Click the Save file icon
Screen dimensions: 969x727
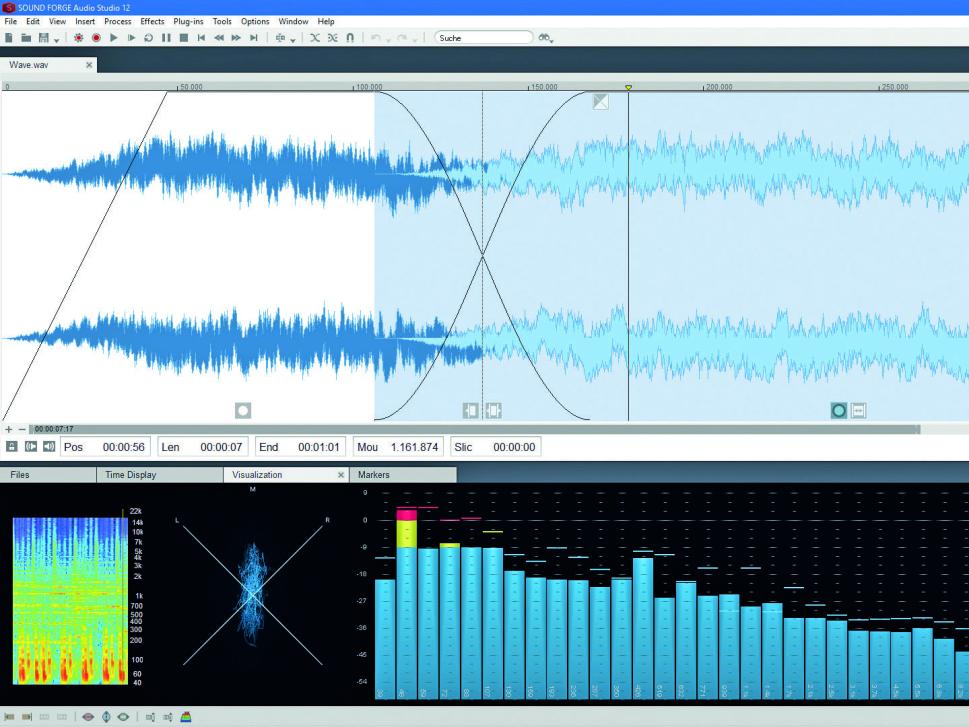click(x=43, y=38)
